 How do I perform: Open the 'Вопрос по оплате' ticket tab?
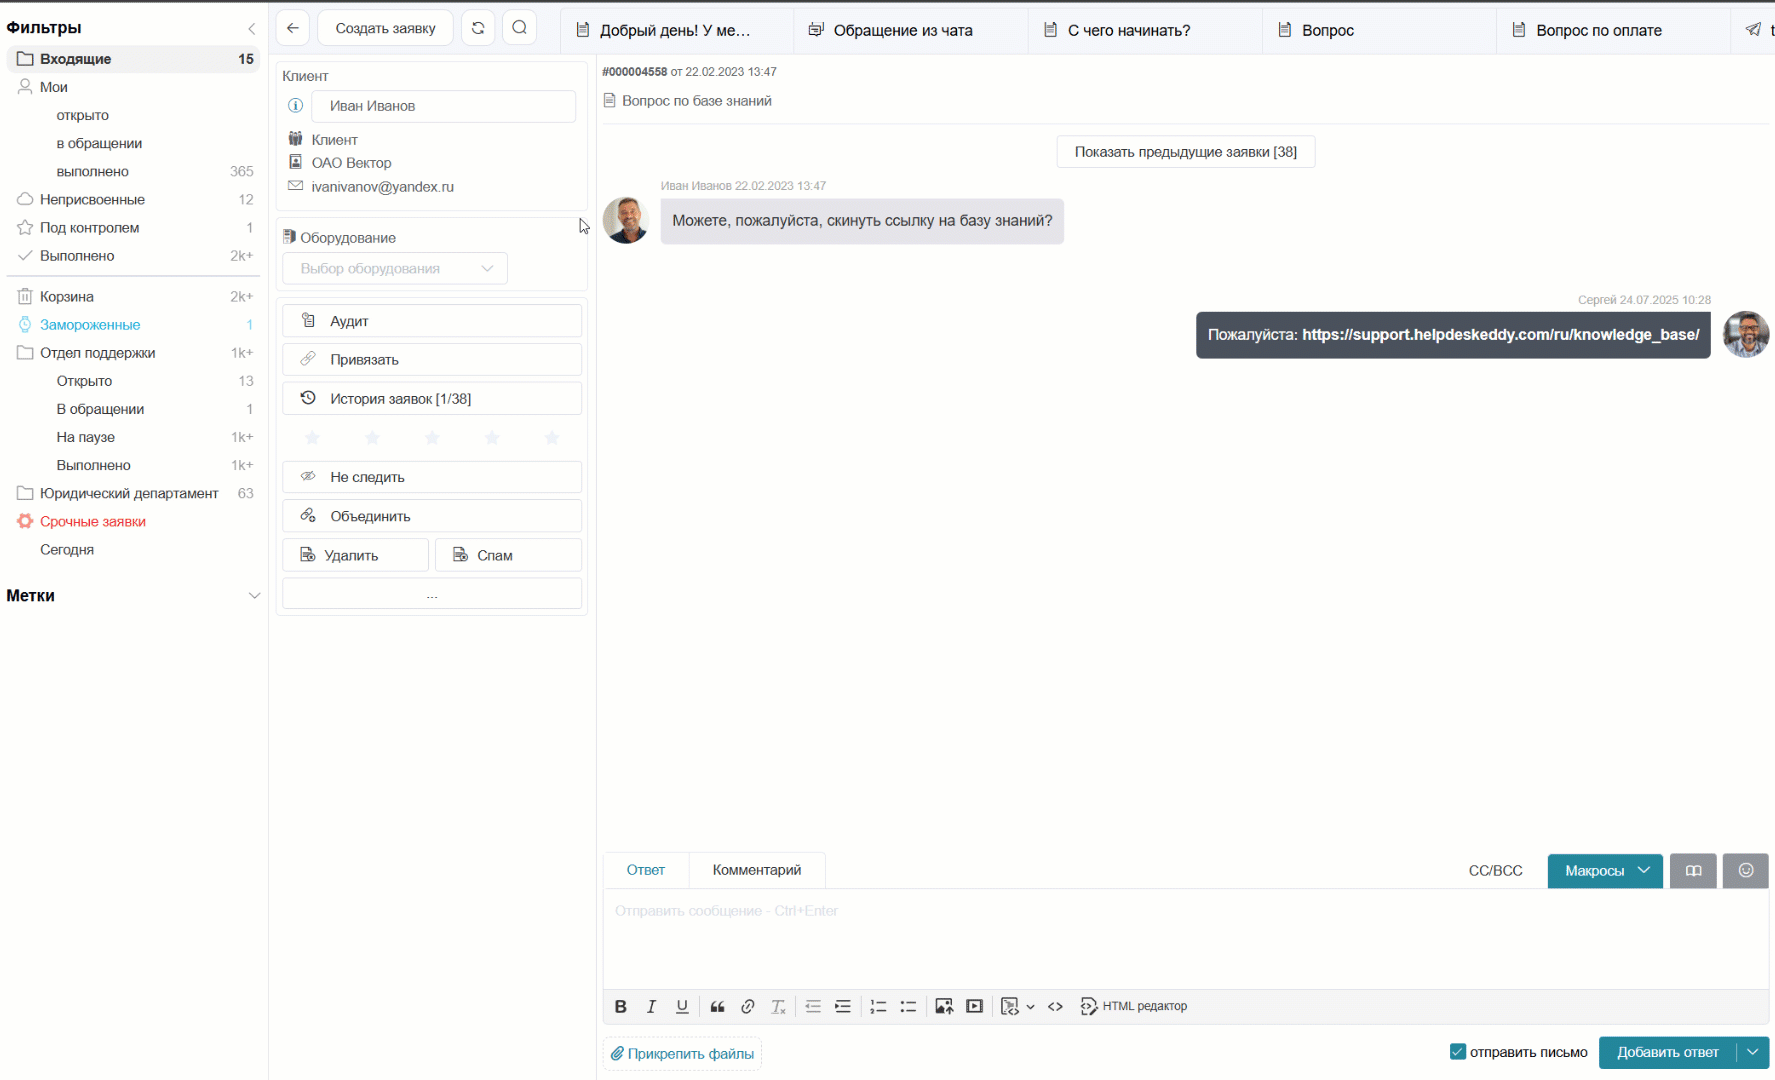click(1598, 30)
